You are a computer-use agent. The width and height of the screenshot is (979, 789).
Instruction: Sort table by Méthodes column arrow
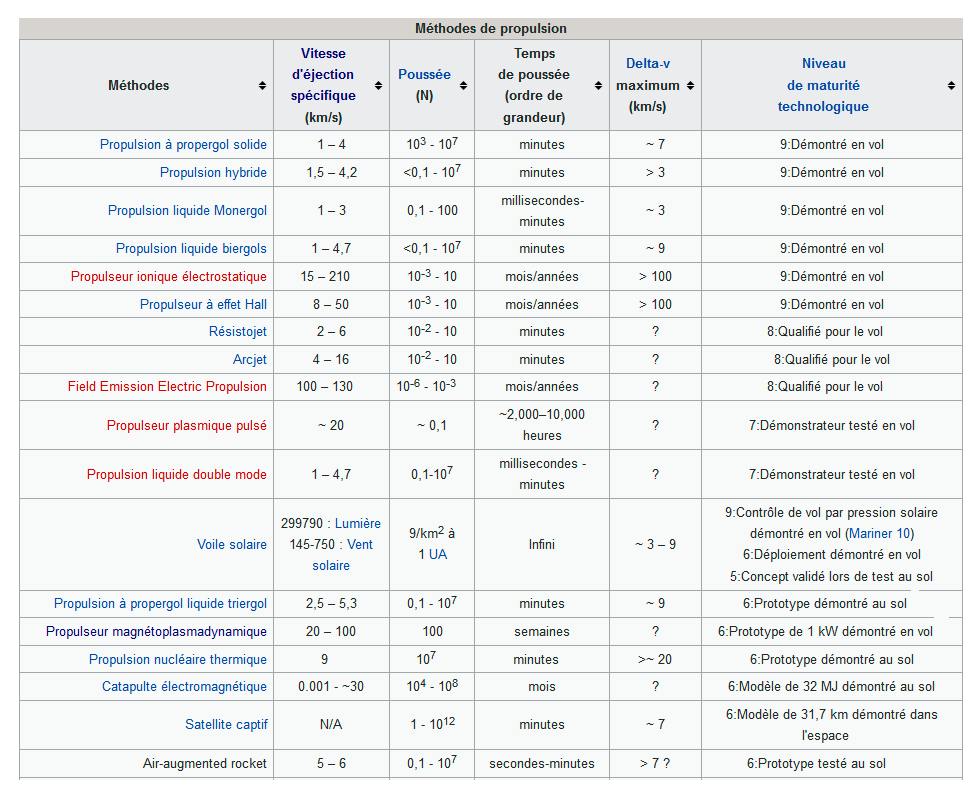262,86
